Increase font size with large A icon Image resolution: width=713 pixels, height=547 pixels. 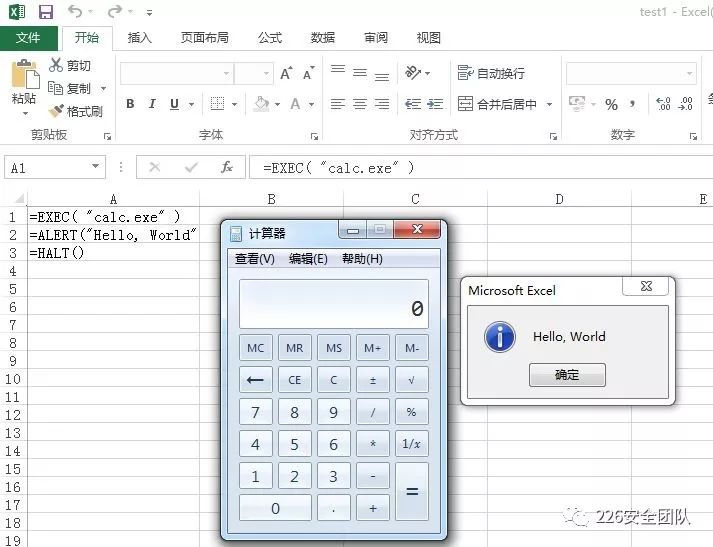(286, 73)
